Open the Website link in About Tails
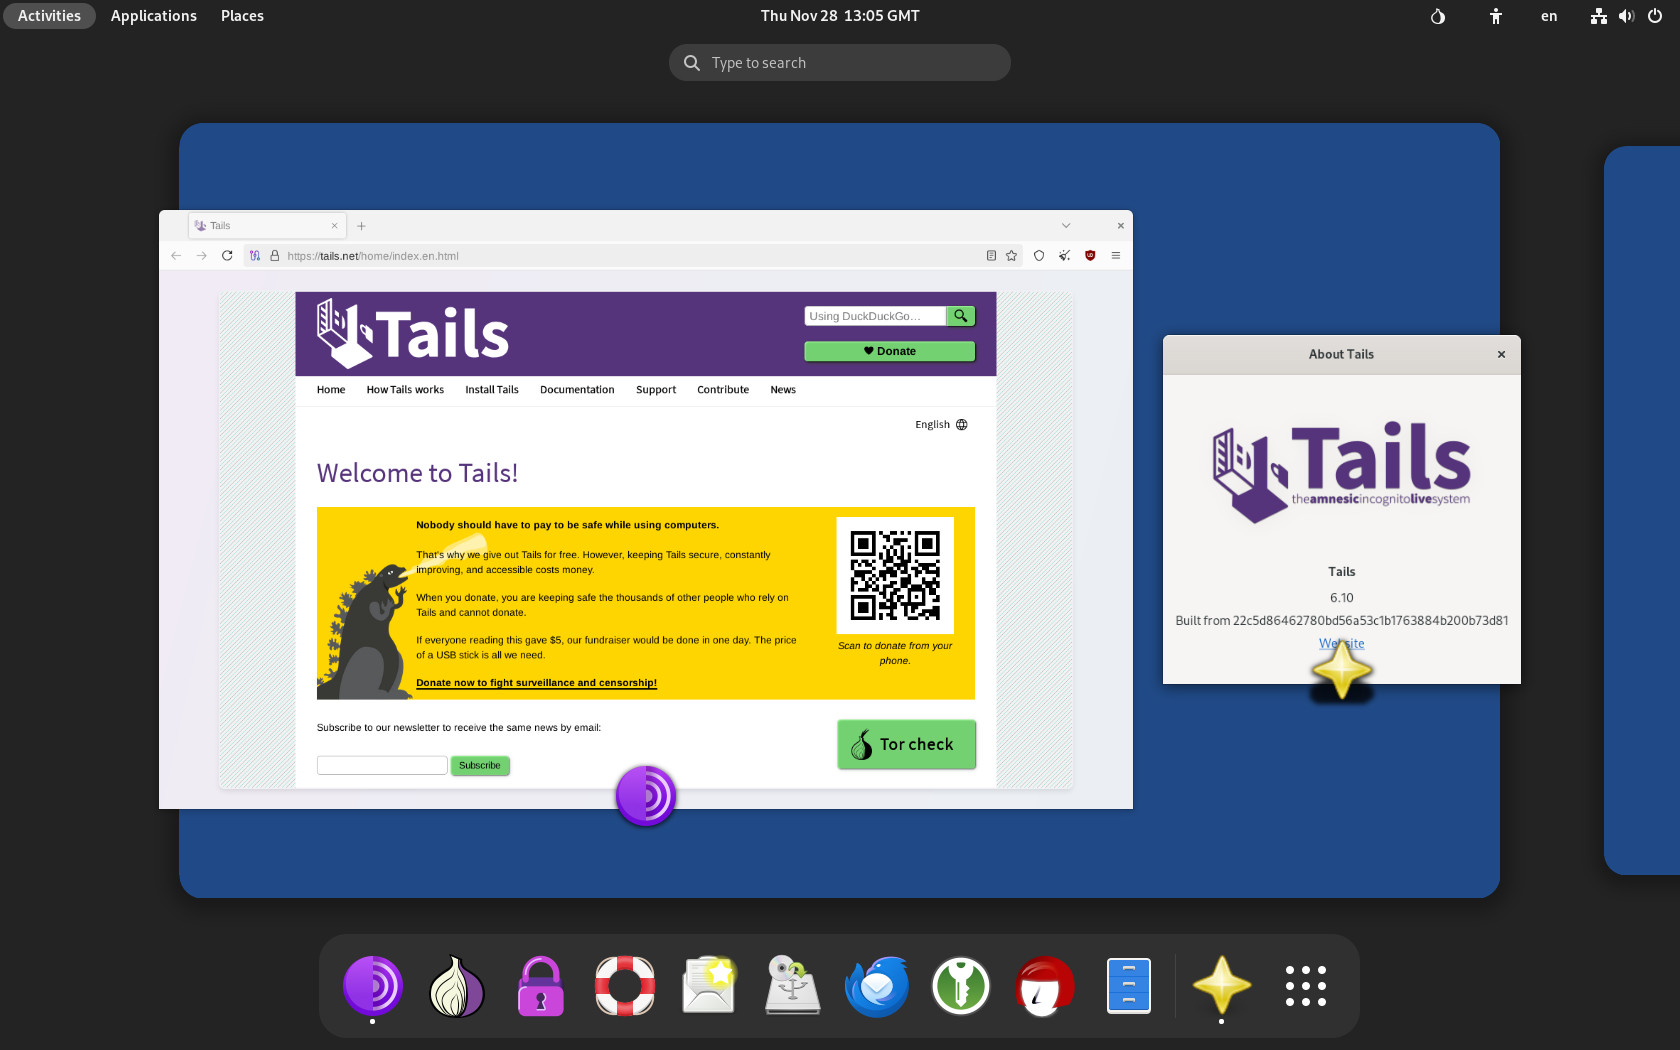Screen dimensions: 1680x1050 pyautogui.click(x=1341, y=644)
